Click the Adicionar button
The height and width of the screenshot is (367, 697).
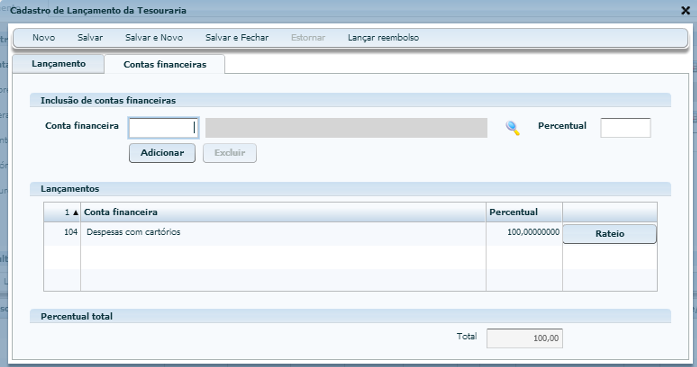pos(162,153)
